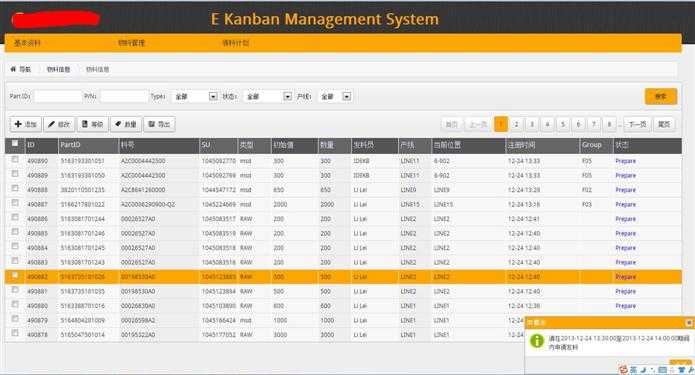Check the box for highlighted row 490882
695x375 pixels.
15,276
